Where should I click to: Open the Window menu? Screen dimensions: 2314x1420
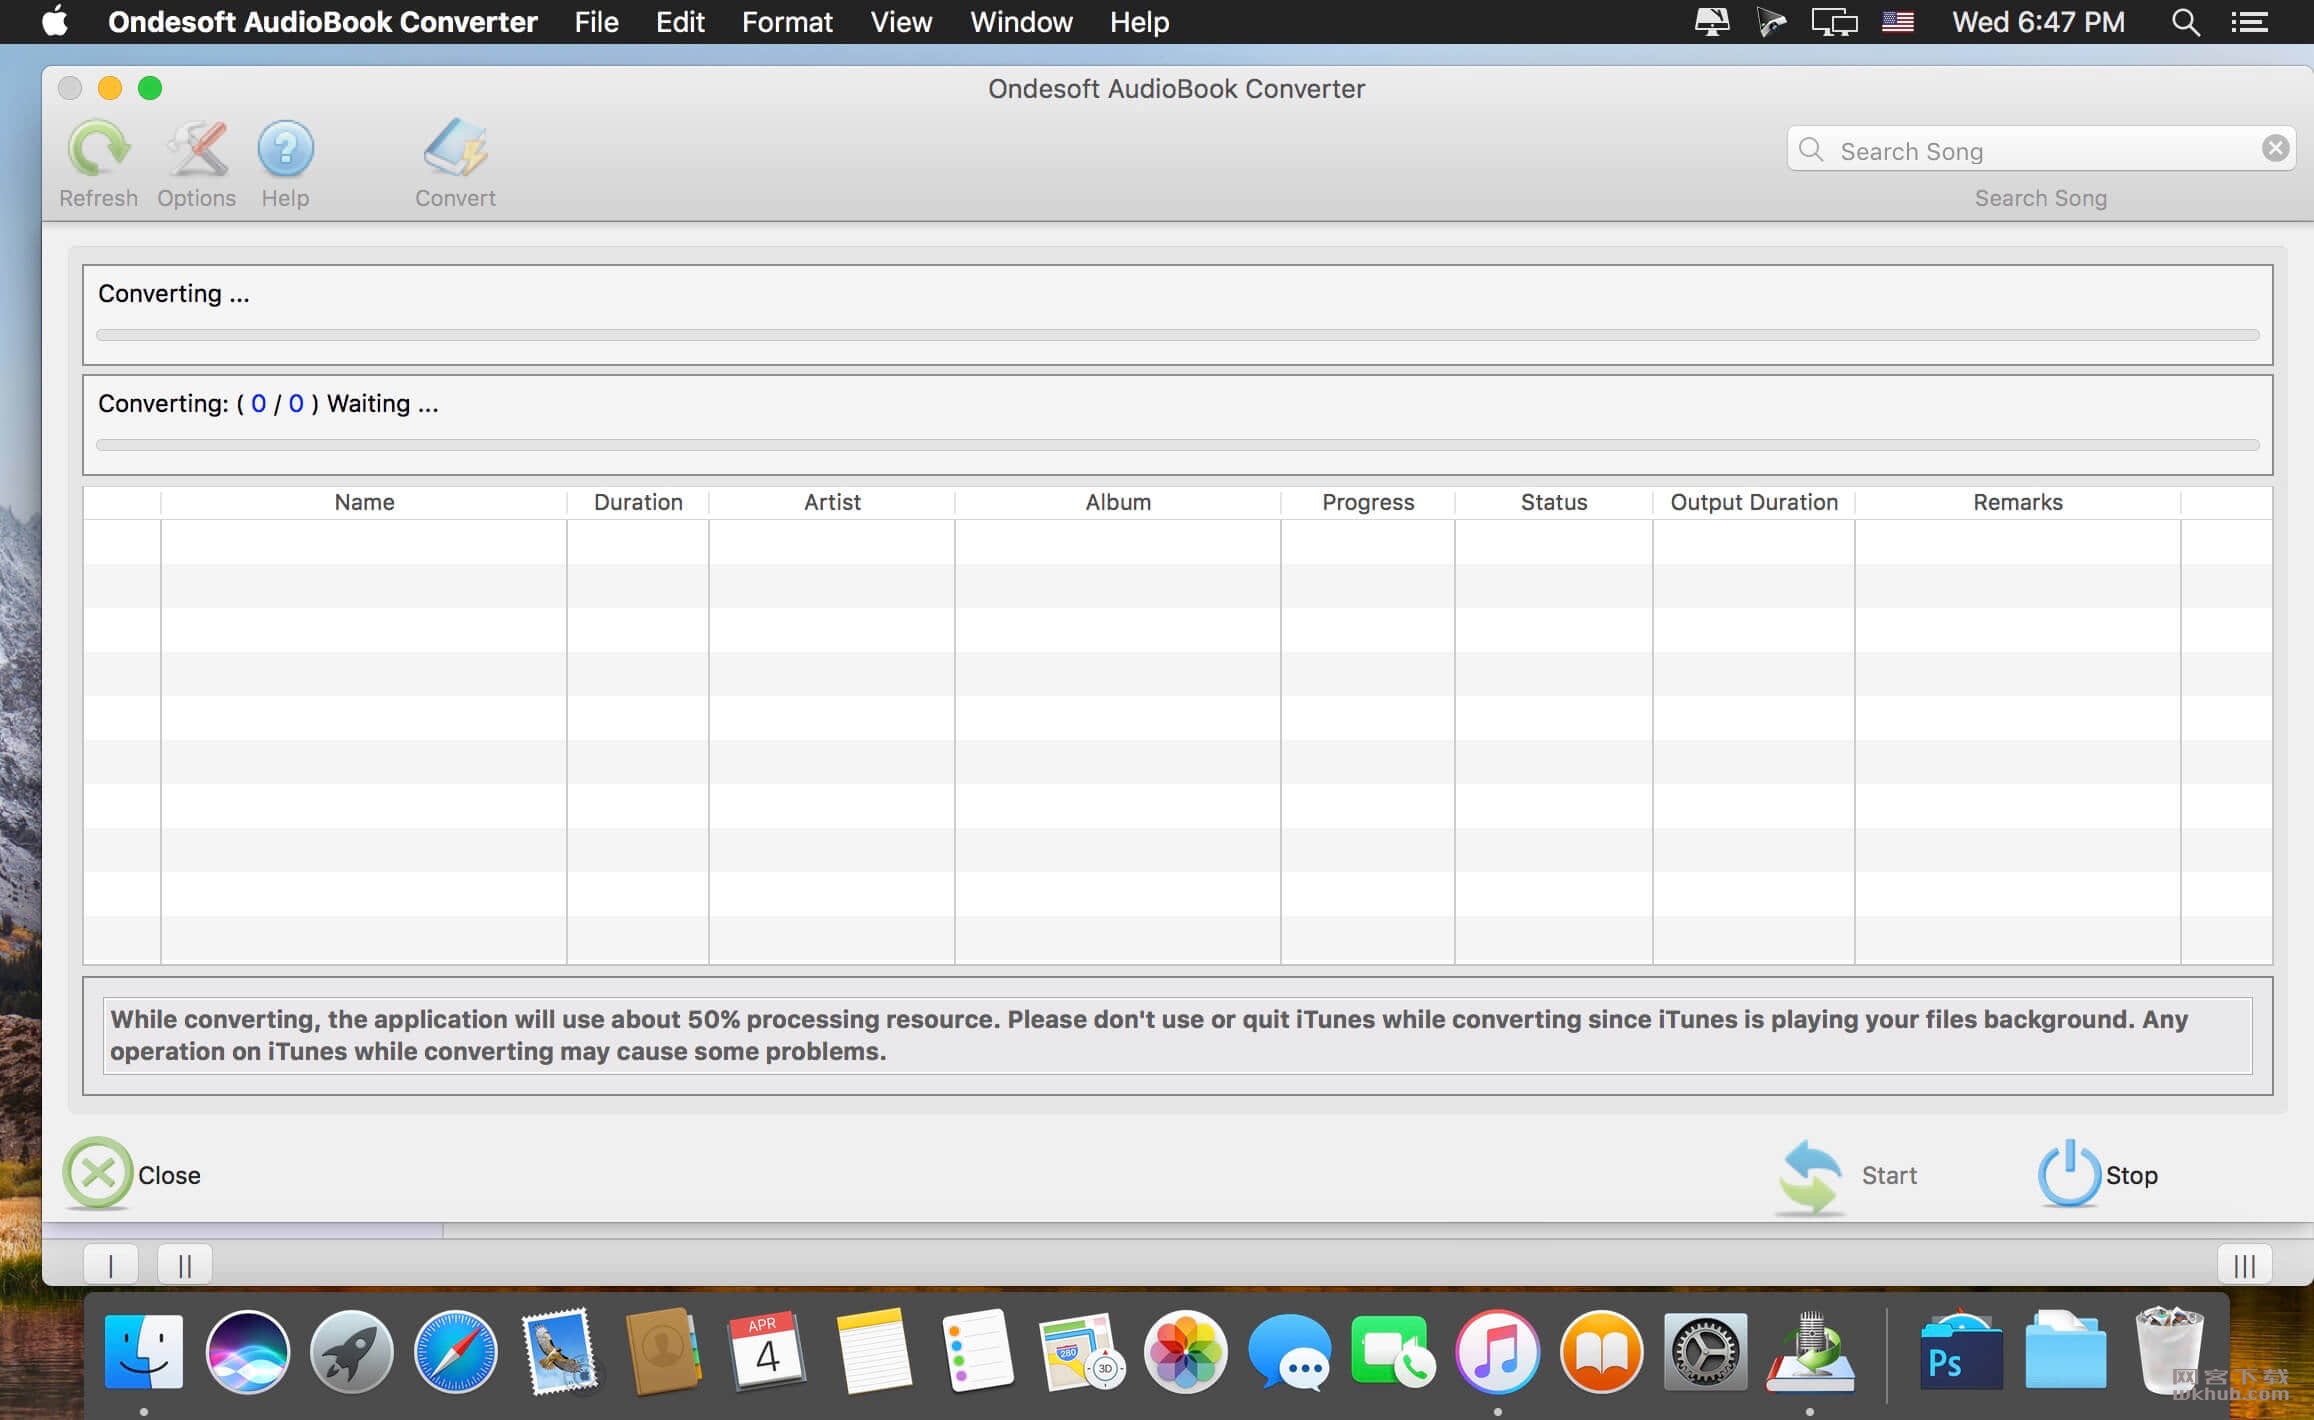pyautogui.click(x=1021, y=21)
